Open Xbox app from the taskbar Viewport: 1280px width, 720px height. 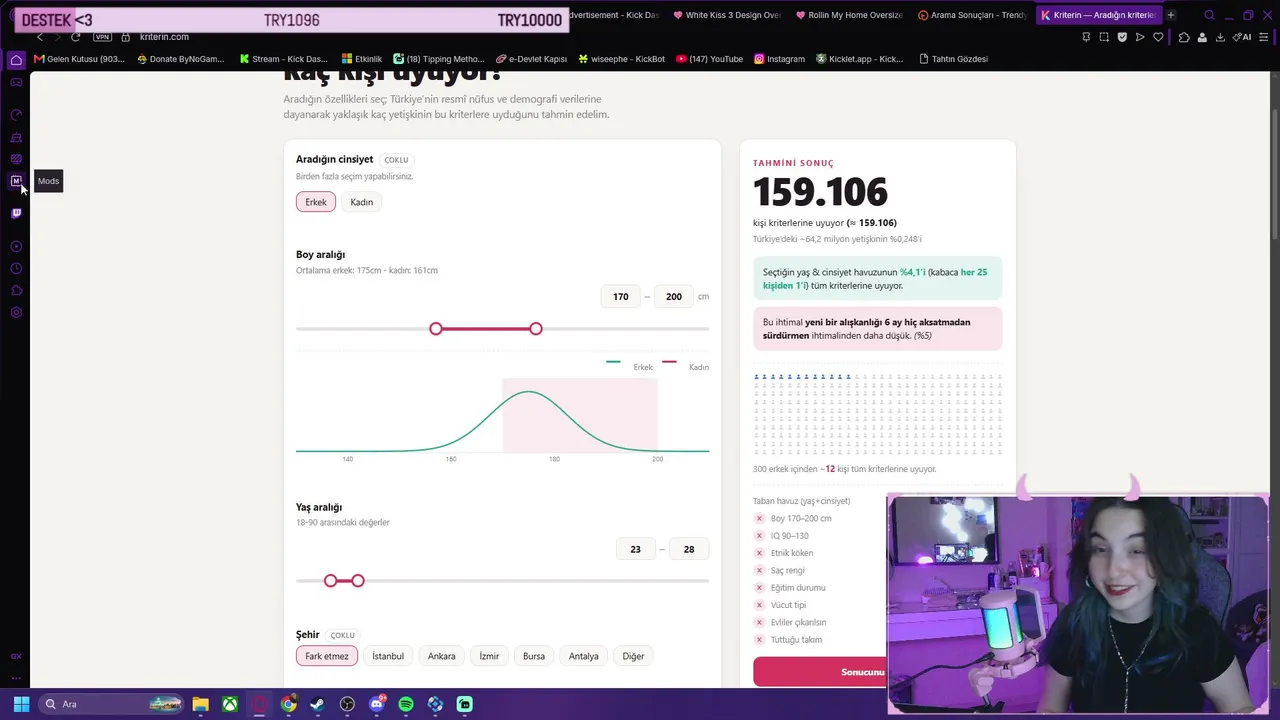[x=230, y=704]
